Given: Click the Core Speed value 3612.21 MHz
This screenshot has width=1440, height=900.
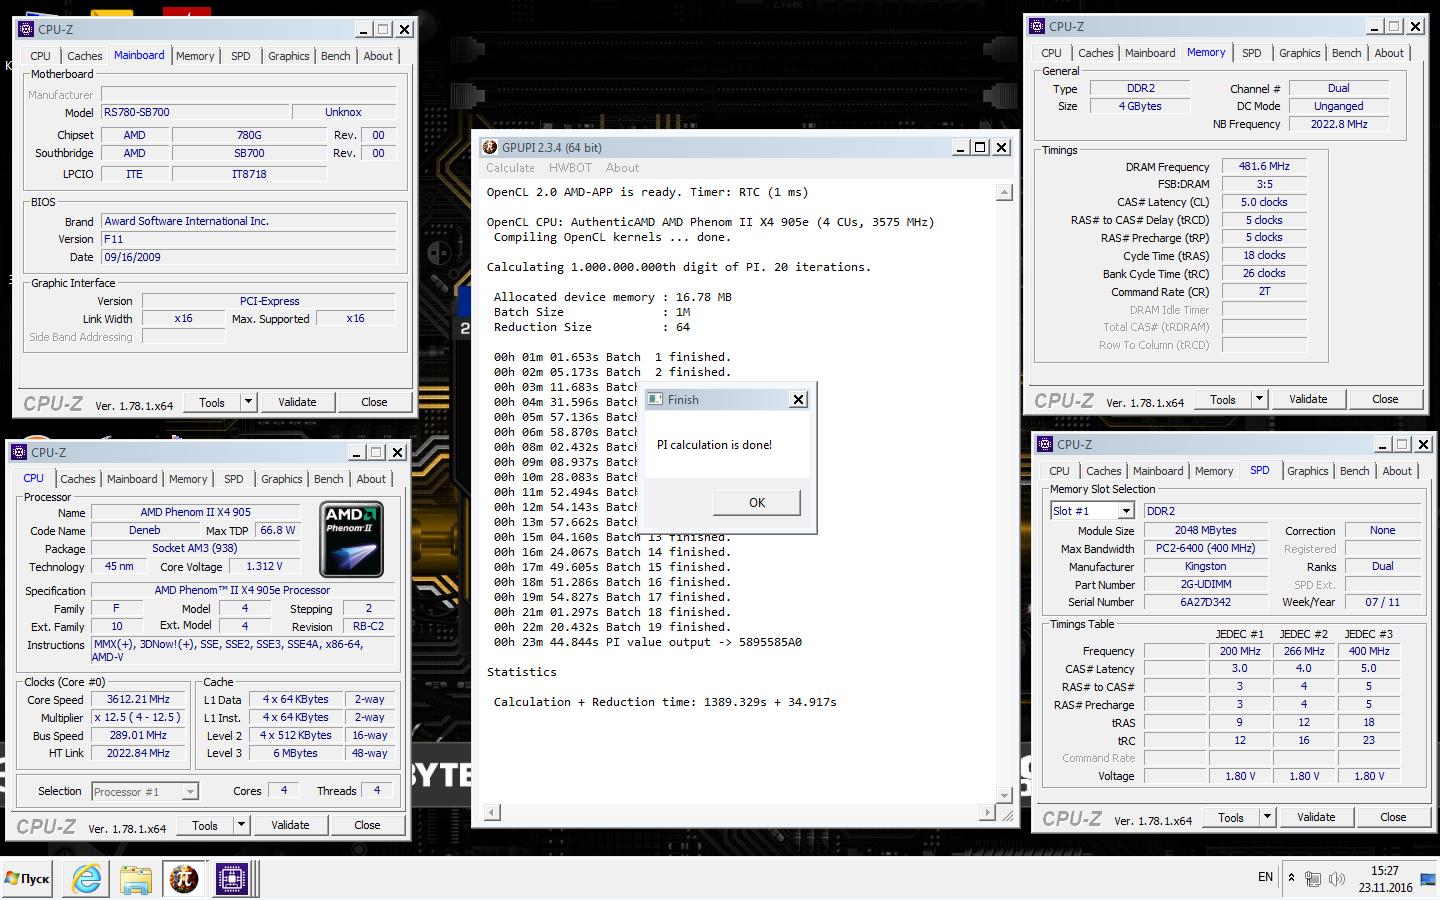Looking at the screenshot, I should (x=139, y=700).
